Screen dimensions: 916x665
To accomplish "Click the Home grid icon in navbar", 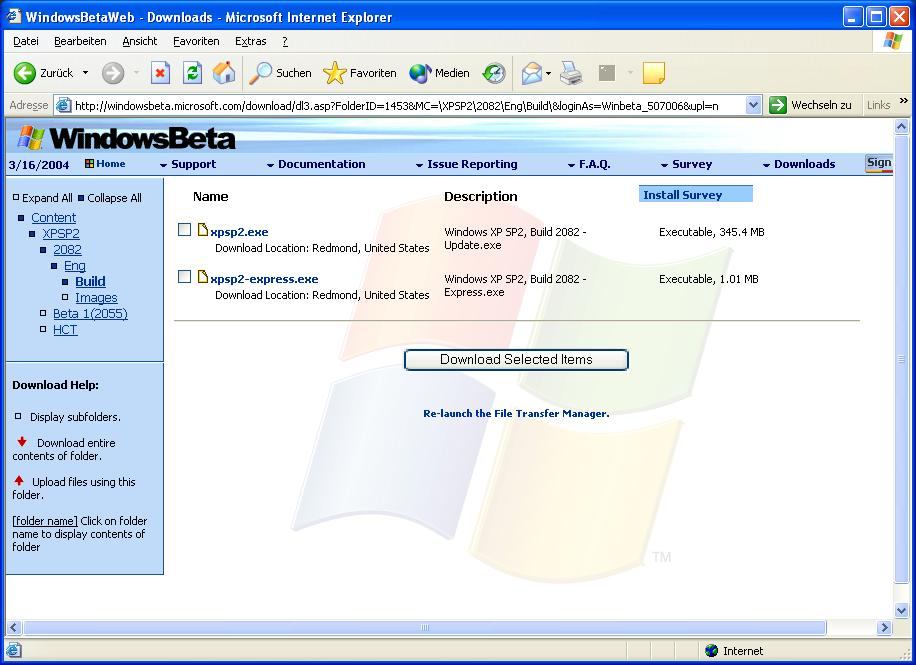I will pos(89,164).
